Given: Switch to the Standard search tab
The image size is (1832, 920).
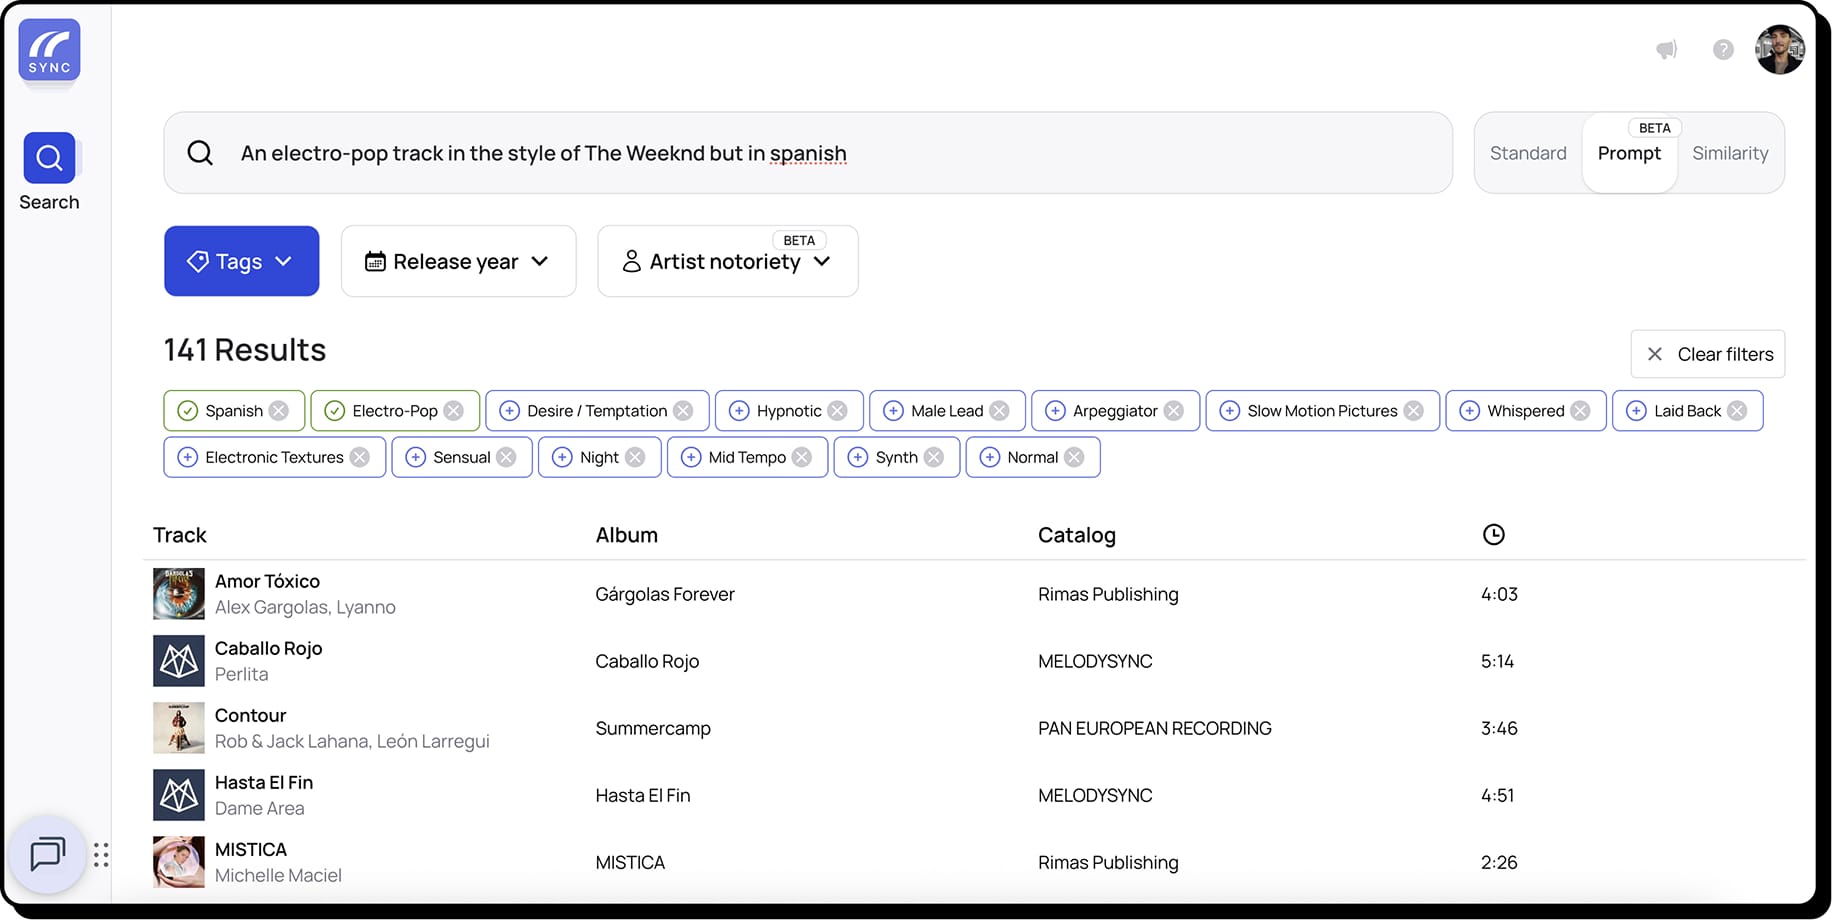Looking at the screenshot, I should 1527,153.
